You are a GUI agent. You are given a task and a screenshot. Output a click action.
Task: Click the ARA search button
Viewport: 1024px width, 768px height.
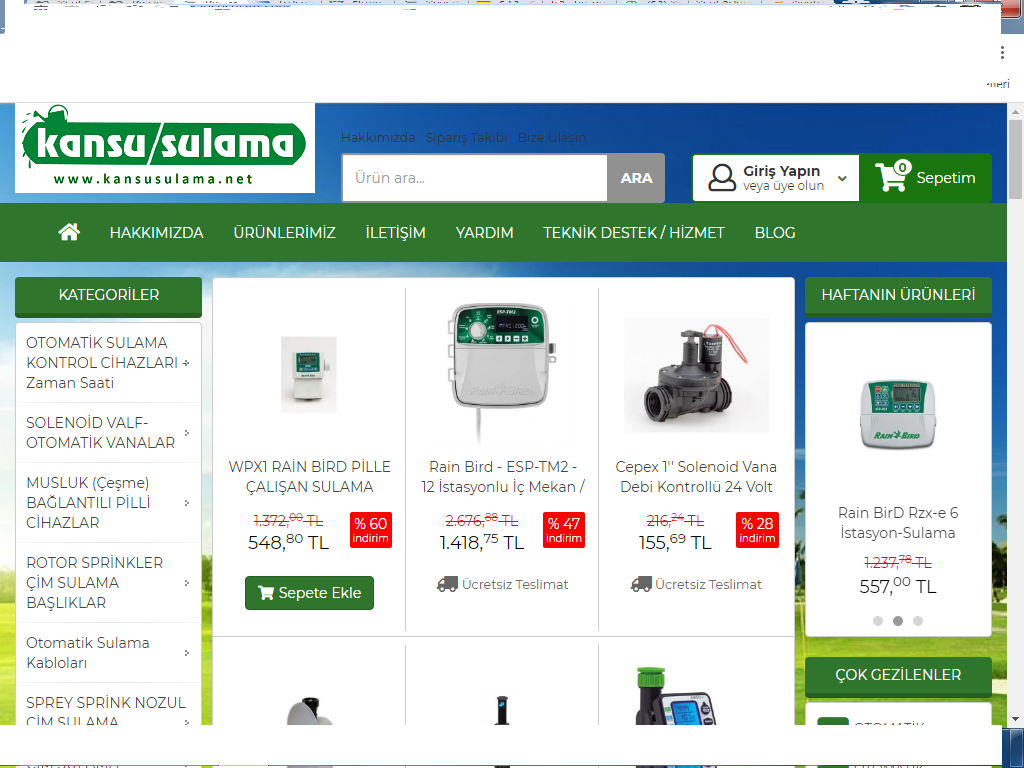point(636,178)
